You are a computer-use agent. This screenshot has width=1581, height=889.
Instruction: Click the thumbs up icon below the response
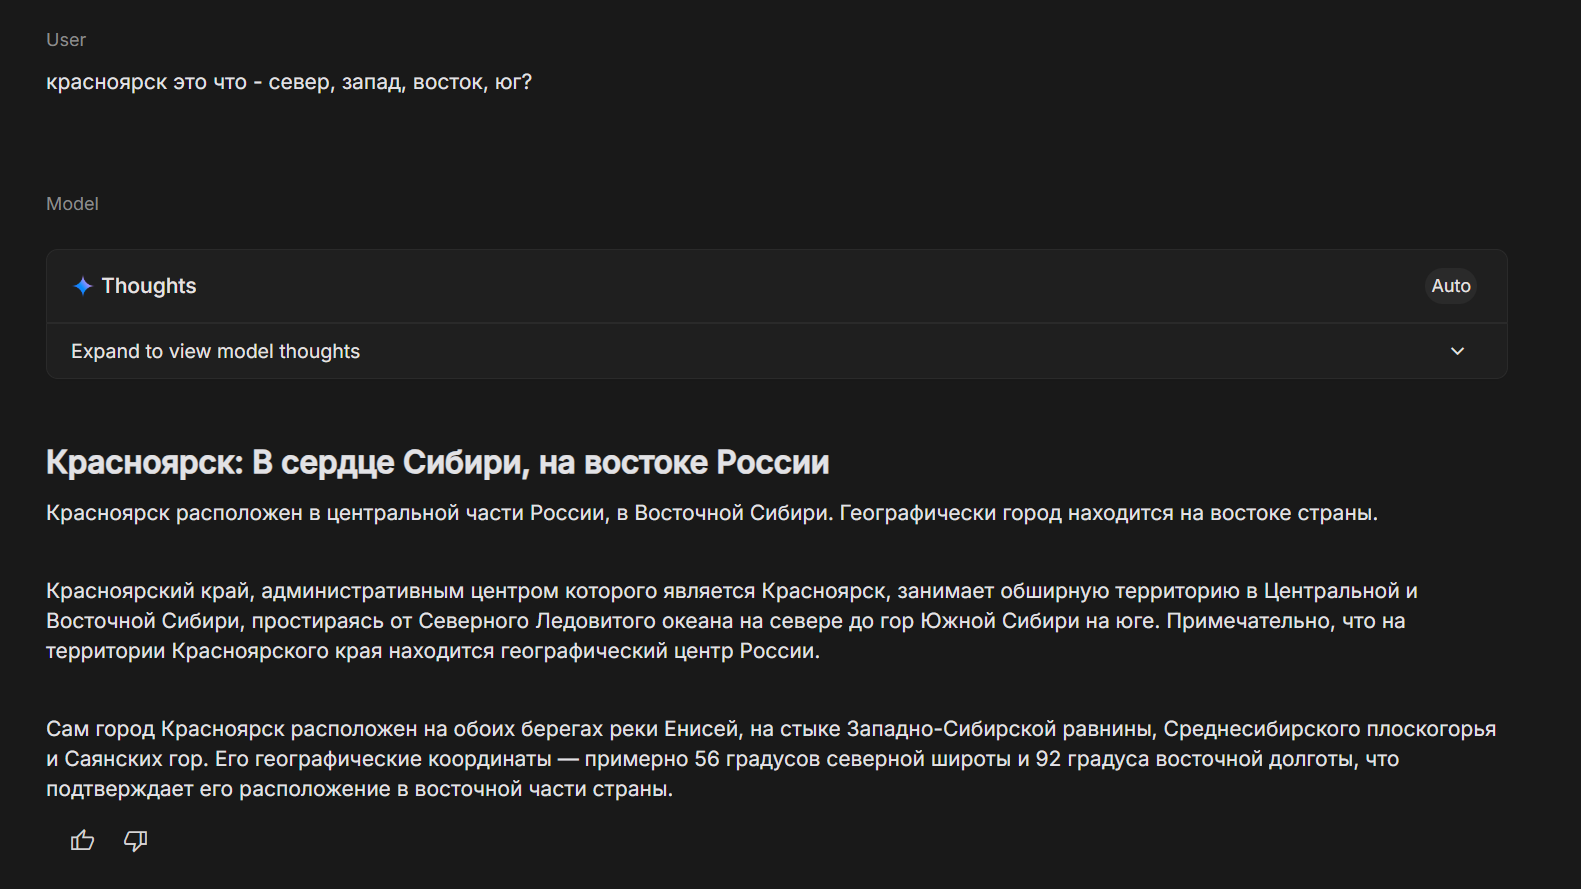82,841
